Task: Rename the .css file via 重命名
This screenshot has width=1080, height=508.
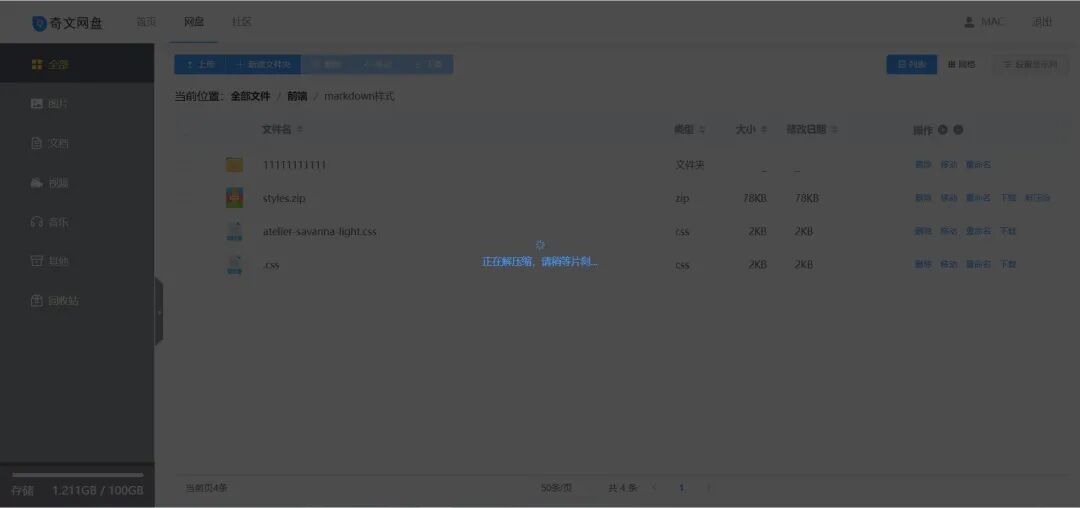Action: [x=978, y=264]
